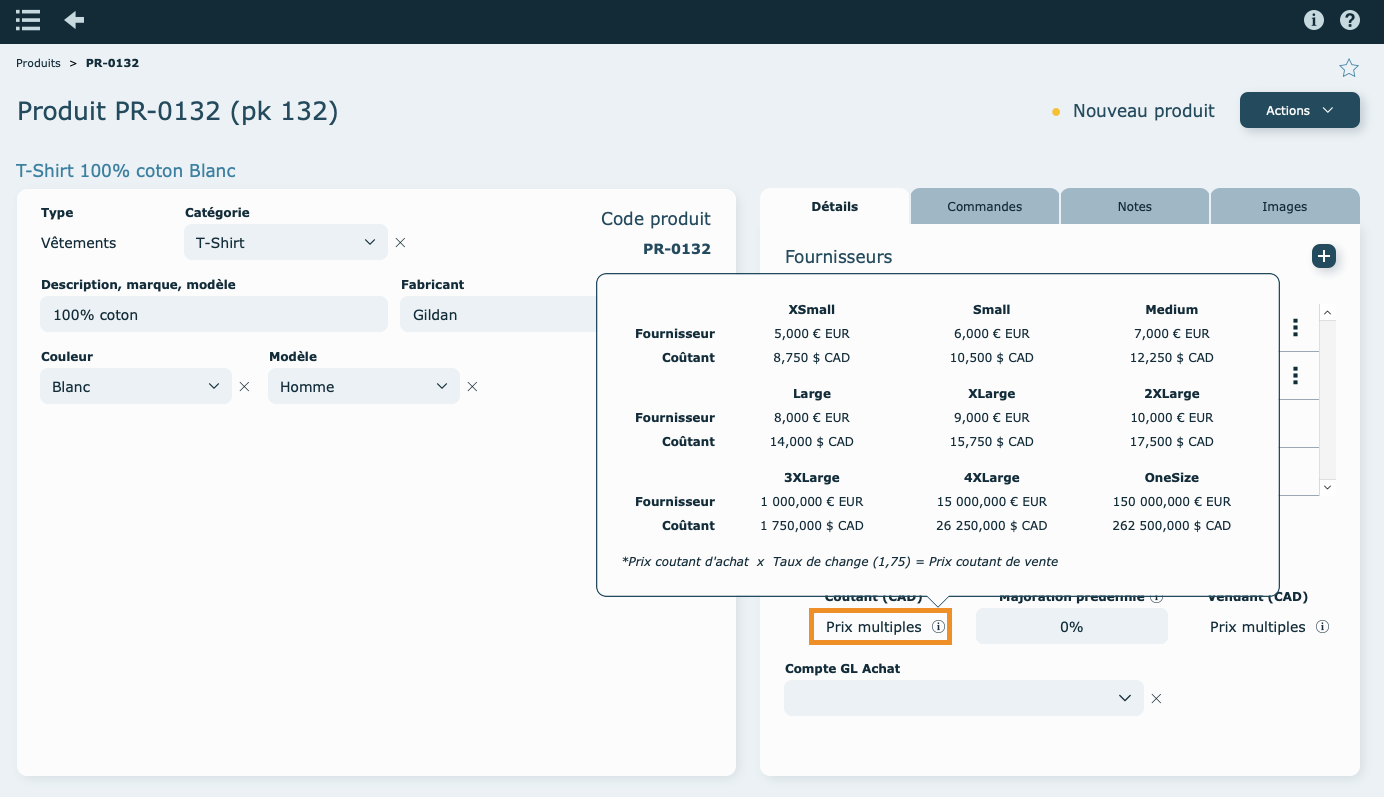The image size is (1384, 797).
Task: Mark product as favorite with star
Action: coord(1349,68)
